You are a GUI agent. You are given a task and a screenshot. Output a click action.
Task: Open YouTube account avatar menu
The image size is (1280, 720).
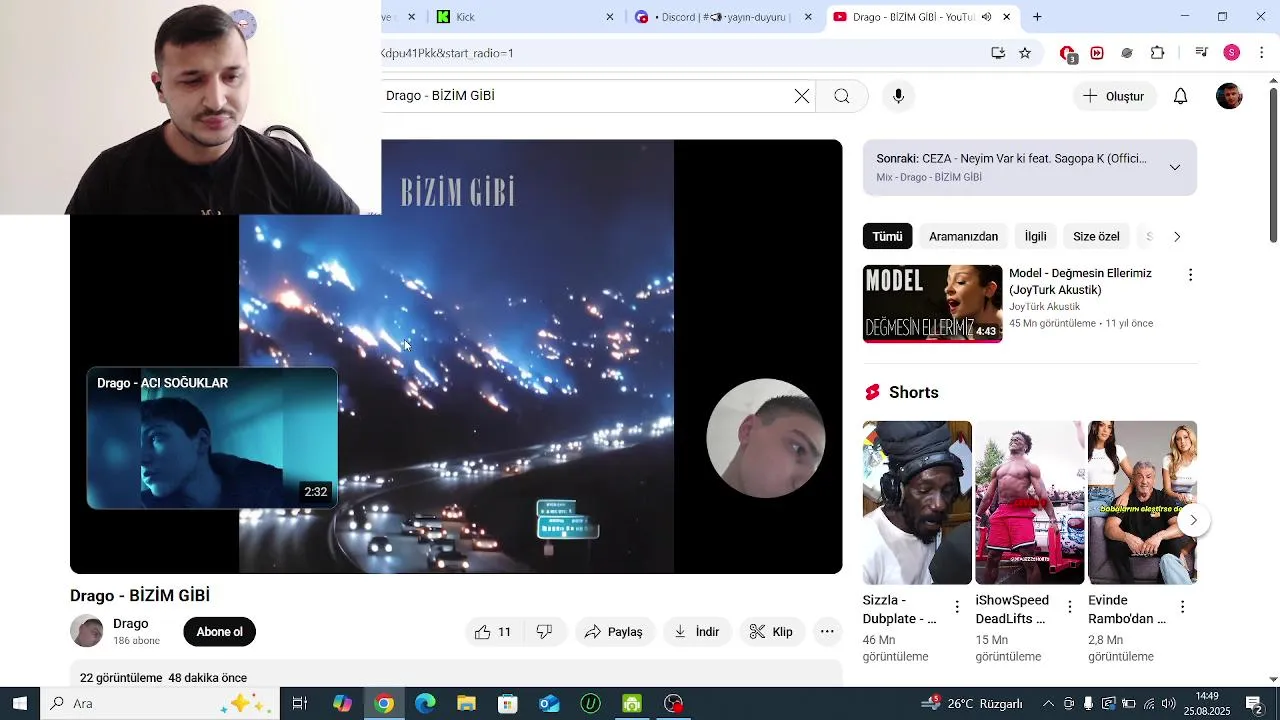1229,96
